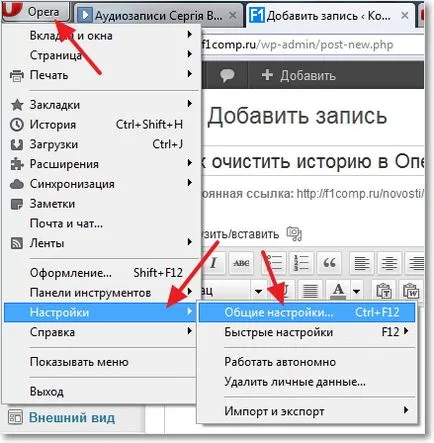Open История from the menu
Viewport: 434px width, 443px height.
pos(101,124)
